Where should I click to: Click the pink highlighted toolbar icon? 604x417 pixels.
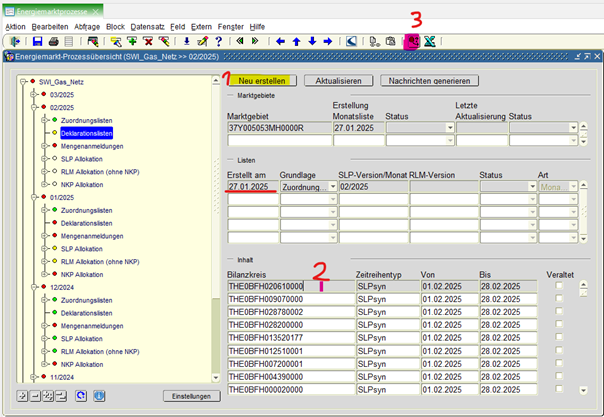click(410, 42)
